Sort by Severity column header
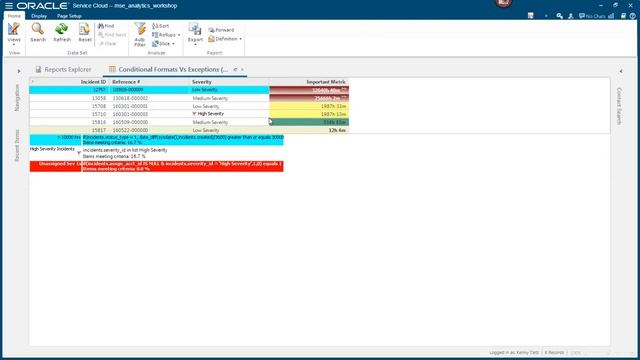The image size is (640, 360). pos(202,82)
